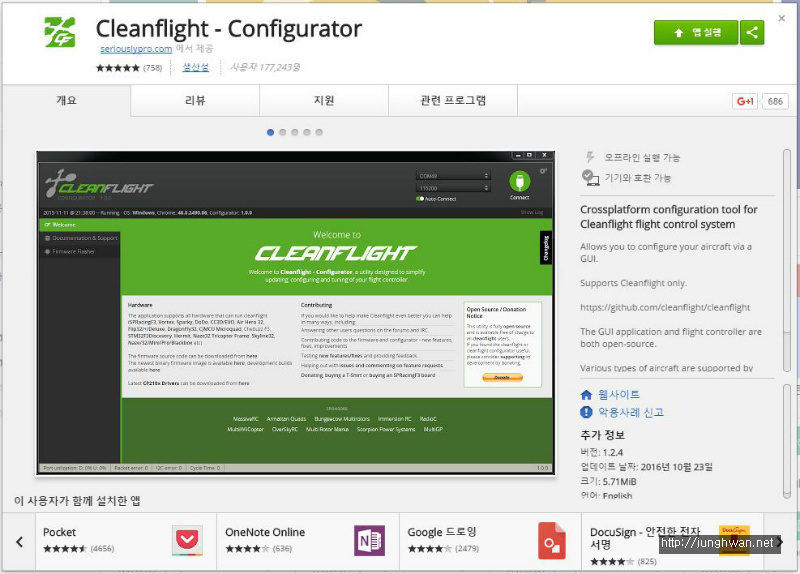
Task: Open the Pocket app card
Action: (x=126, y=541)
